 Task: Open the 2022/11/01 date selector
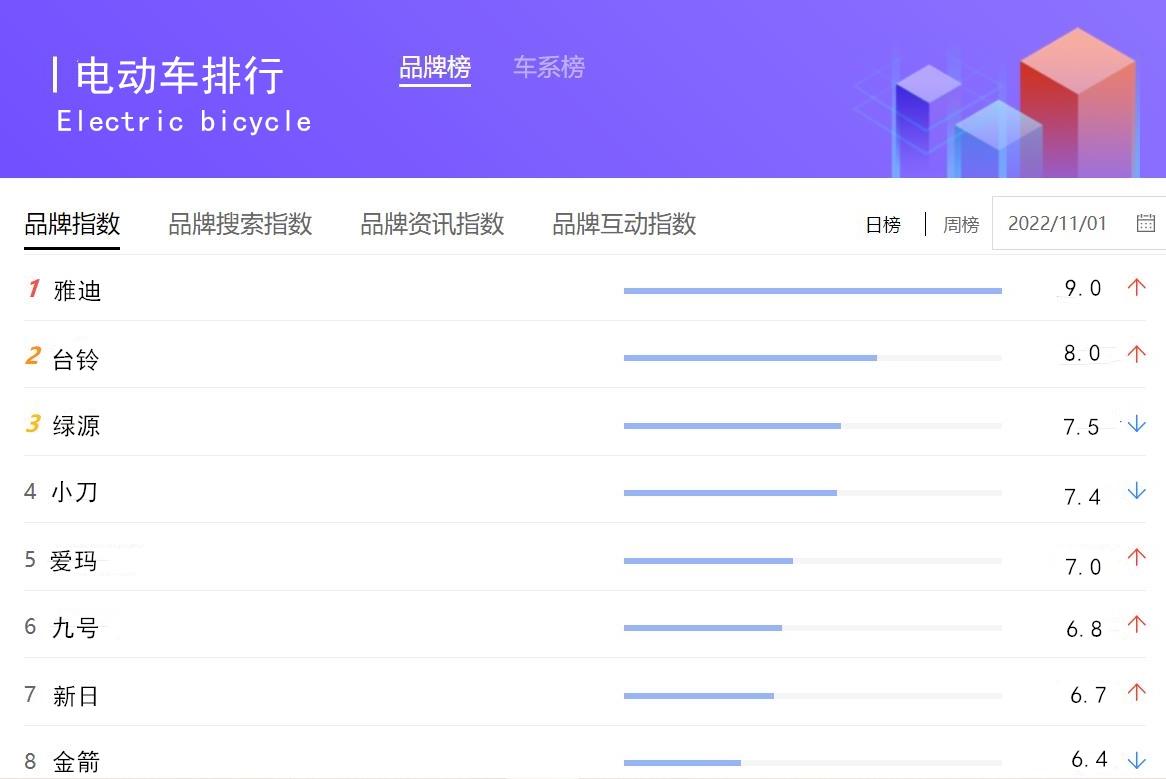(x=1057, y=224)
